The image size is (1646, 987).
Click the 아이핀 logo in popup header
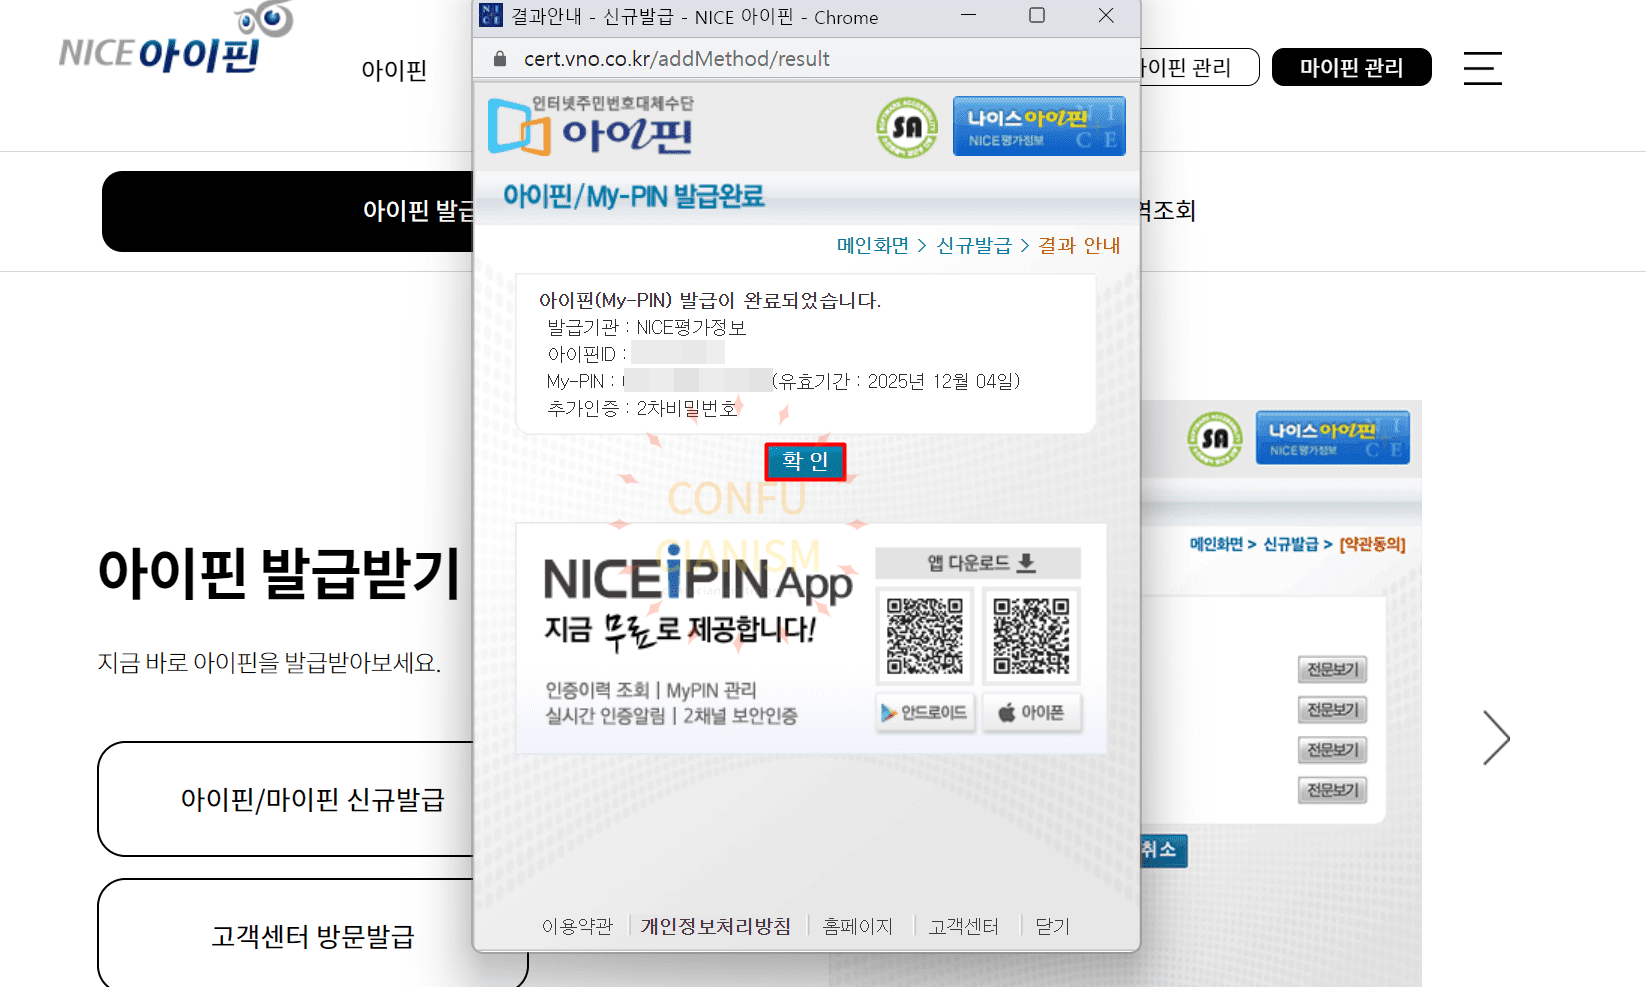tap(591, 126)
